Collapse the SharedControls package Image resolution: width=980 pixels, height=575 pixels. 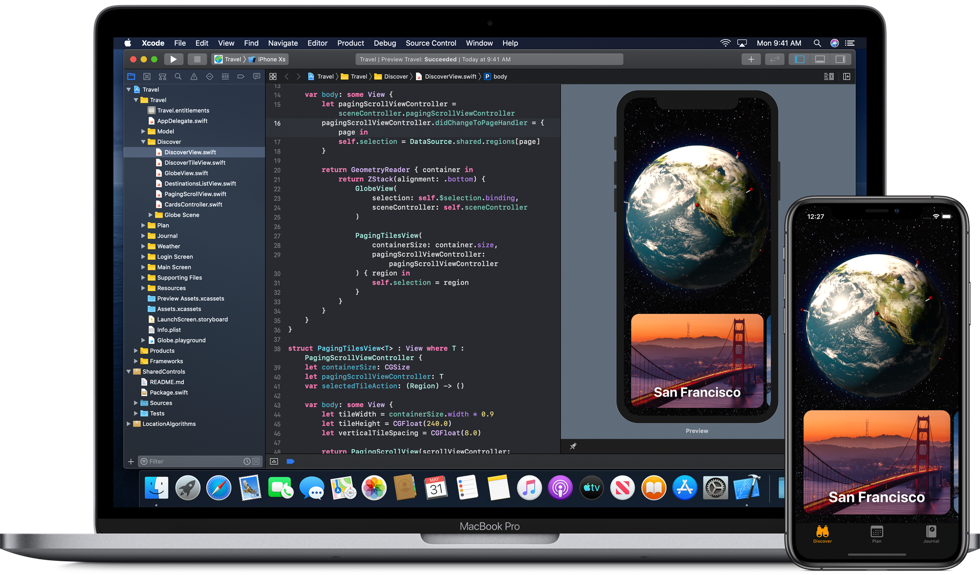(x=129, y=371)
